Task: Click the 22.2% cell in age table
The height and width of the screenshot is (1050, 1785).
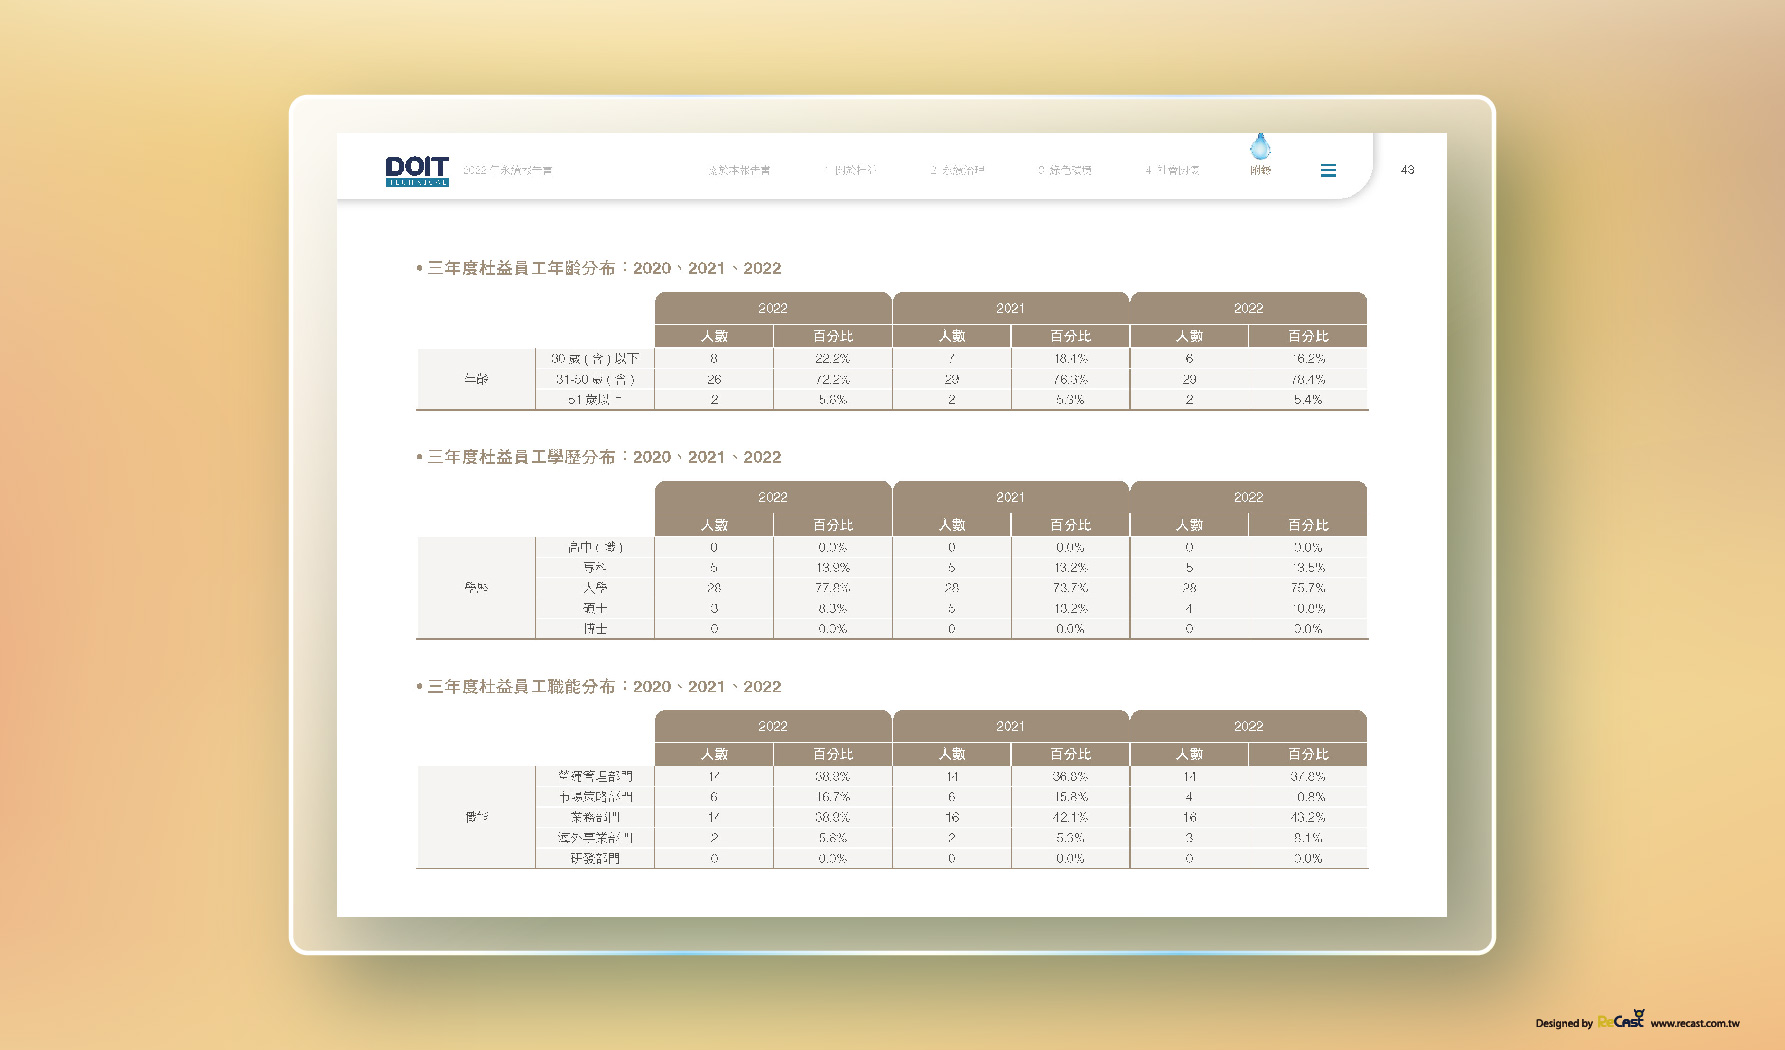Action: [832, 358]
